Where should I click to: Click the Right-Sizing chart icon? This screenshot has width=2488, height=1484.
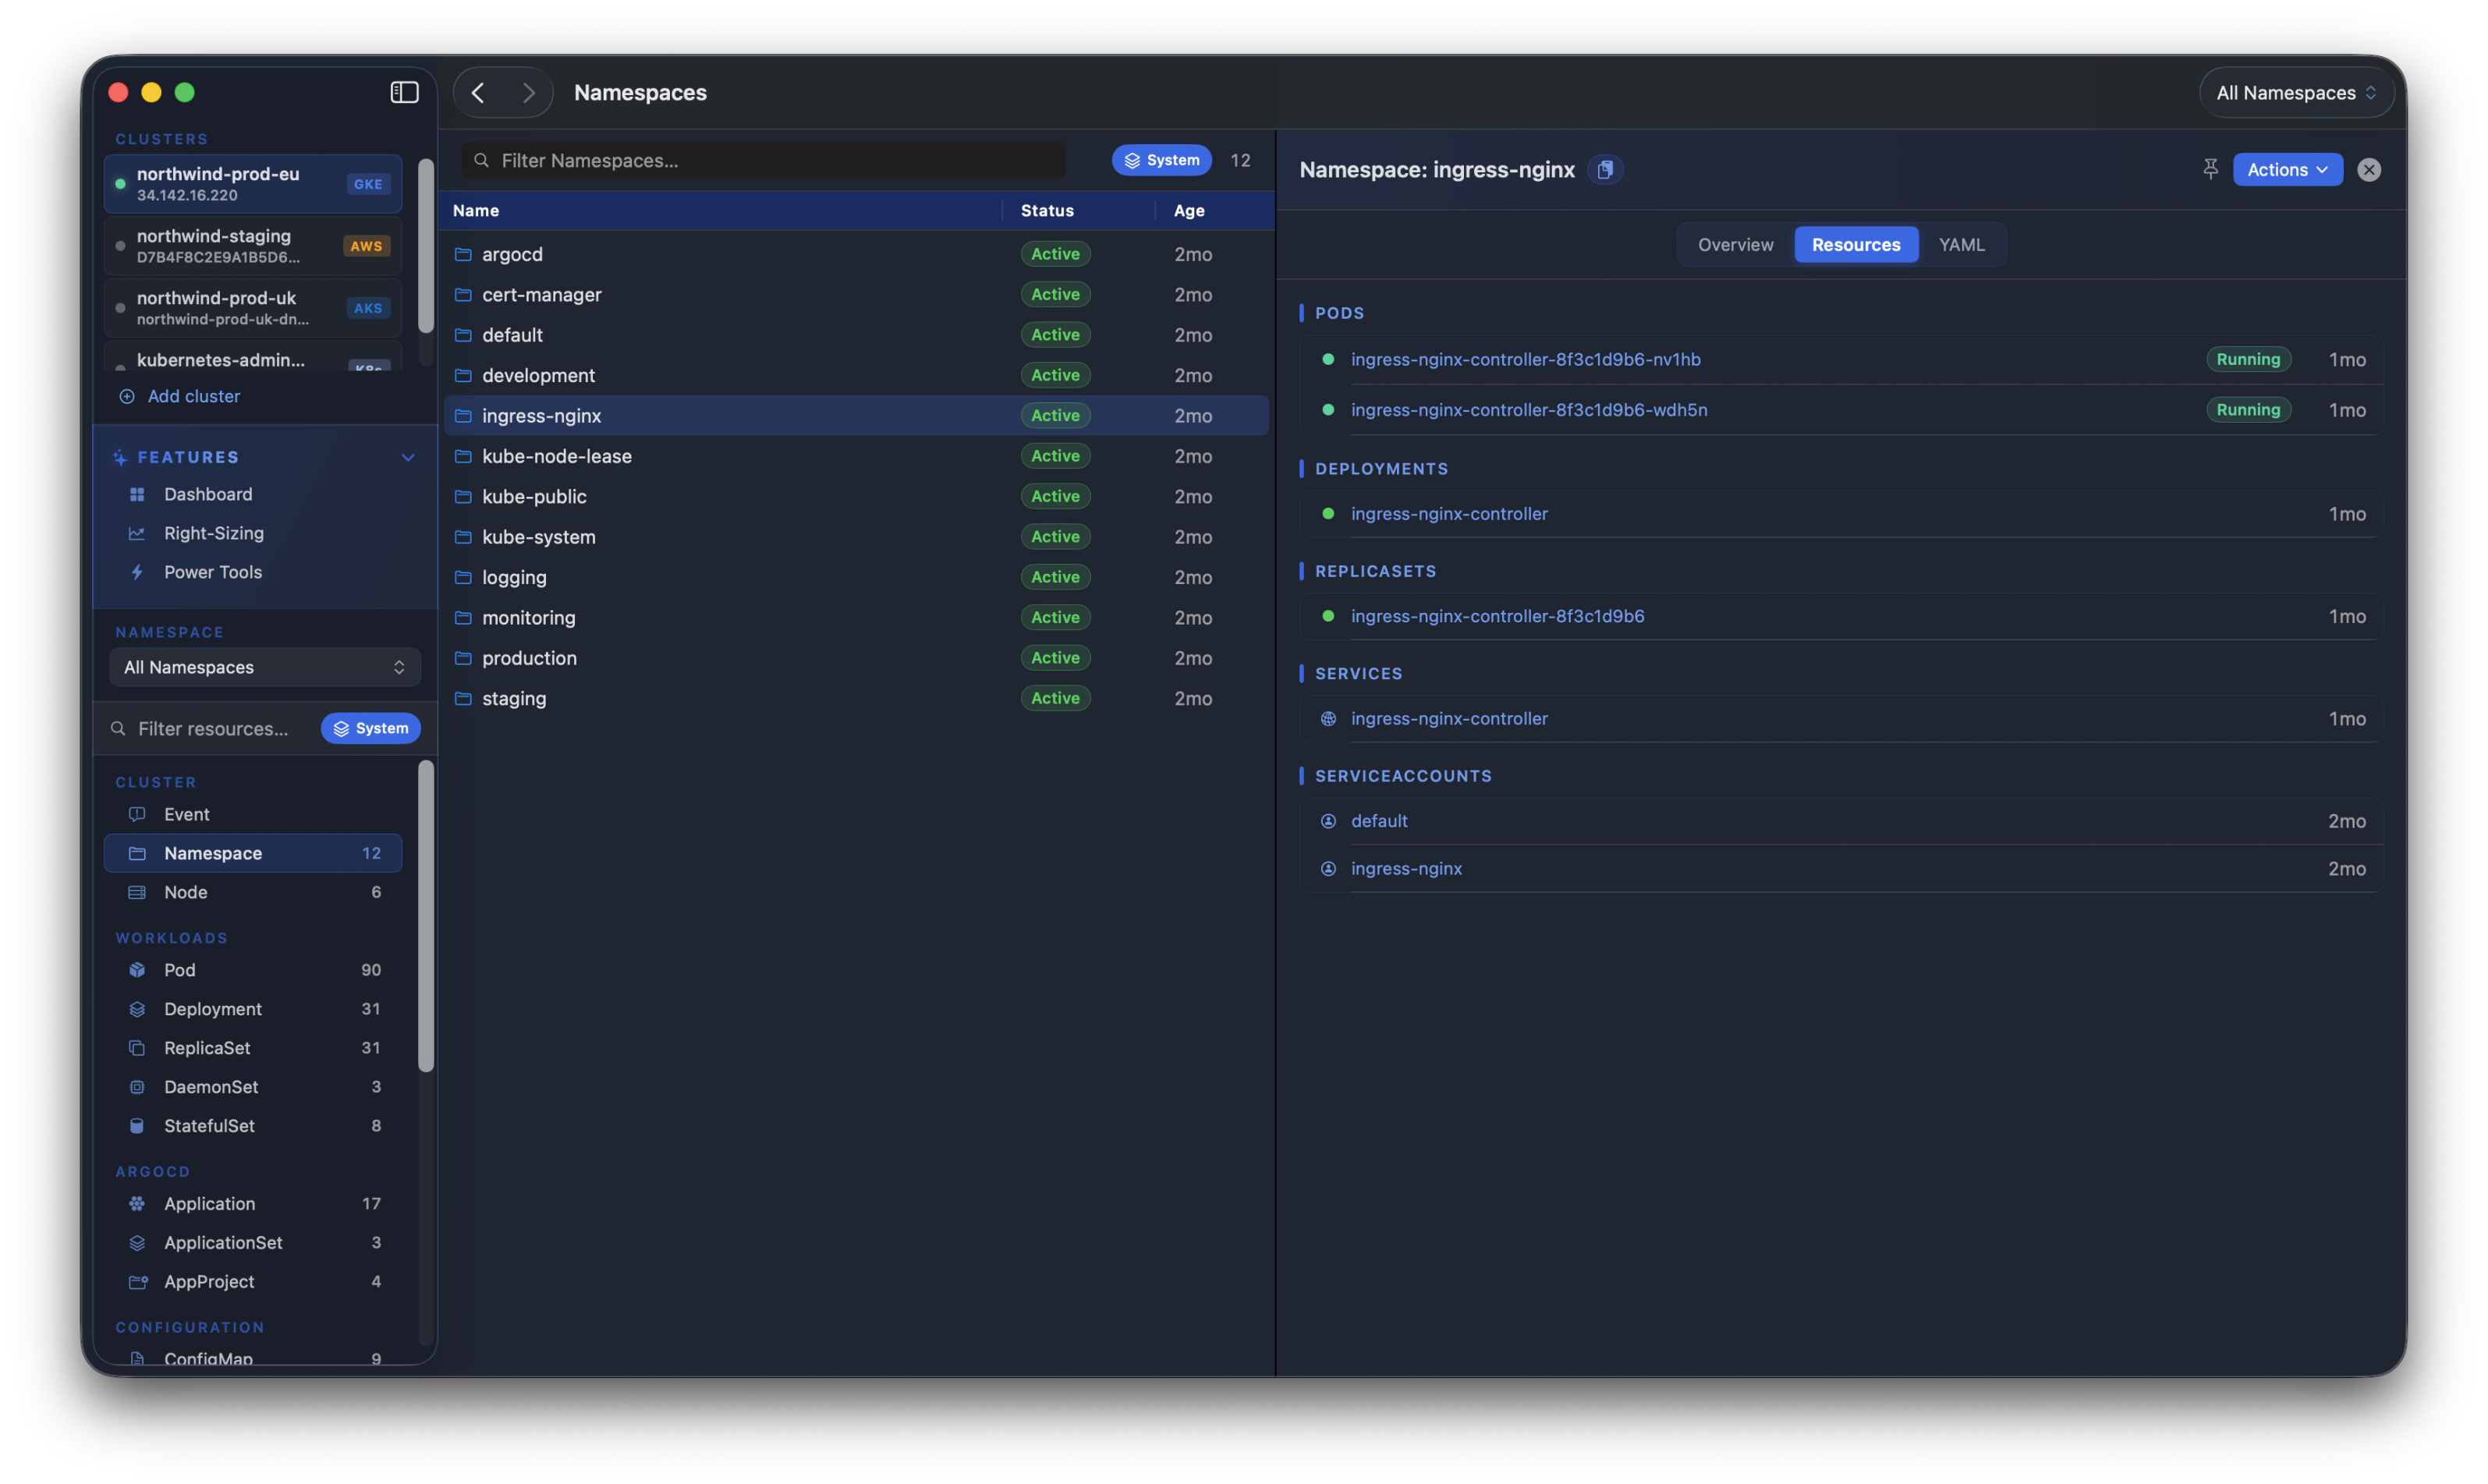click(x=137, y=533)
